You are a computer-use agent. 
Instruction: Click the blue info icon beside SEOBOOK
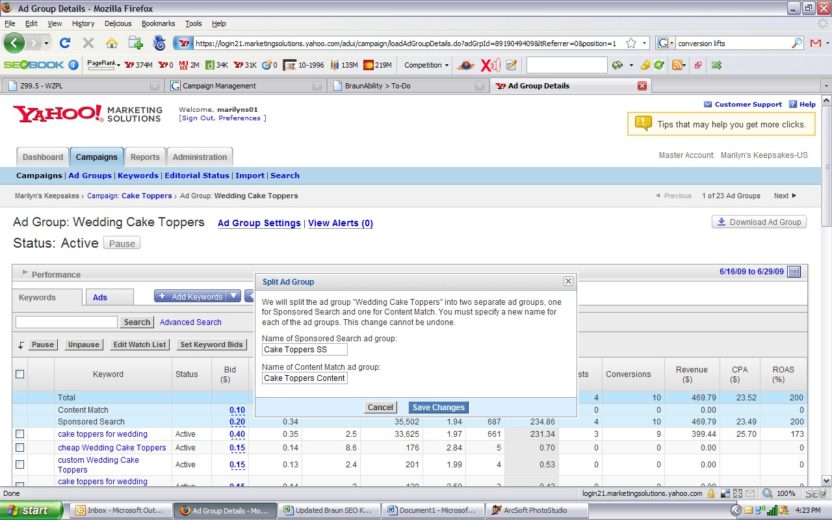(73, 65)
